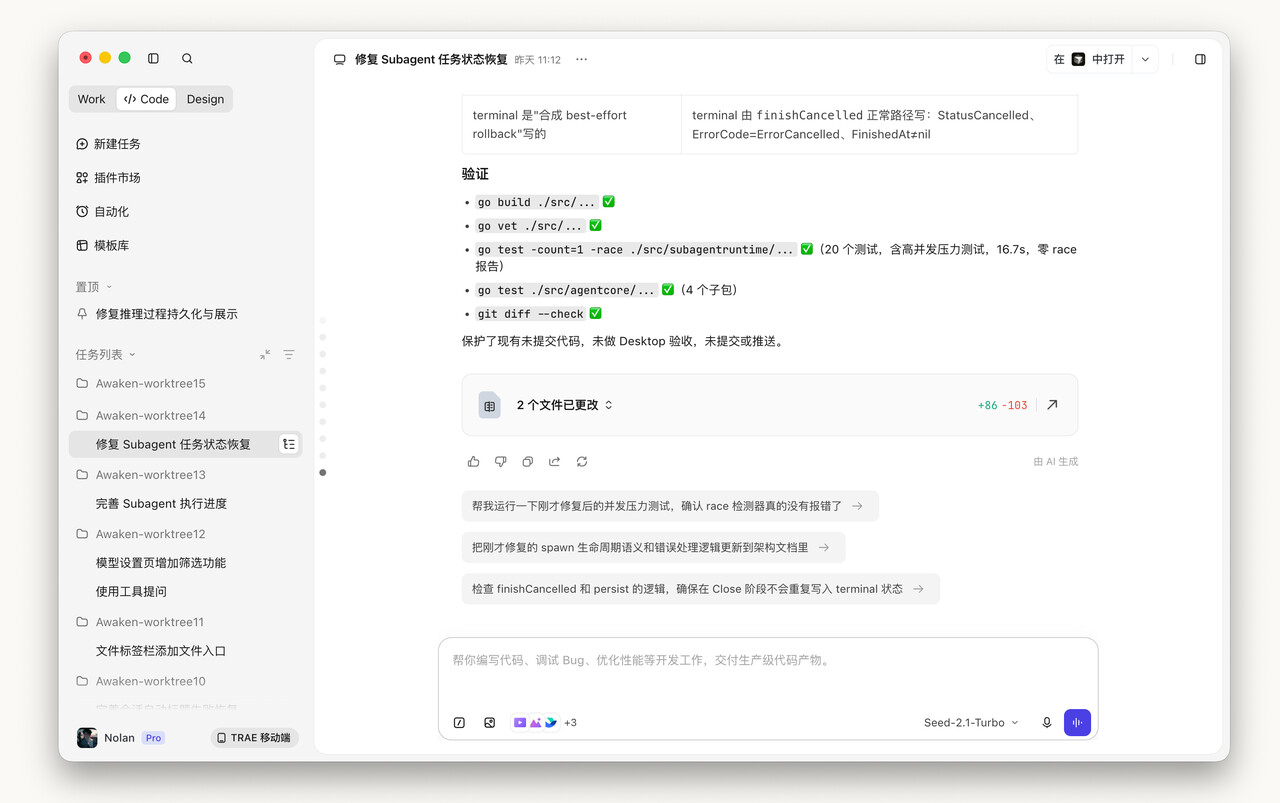Open 插件市场 plugin marketplace
The height and width of the screenshot is (803, 1280).
108,178
